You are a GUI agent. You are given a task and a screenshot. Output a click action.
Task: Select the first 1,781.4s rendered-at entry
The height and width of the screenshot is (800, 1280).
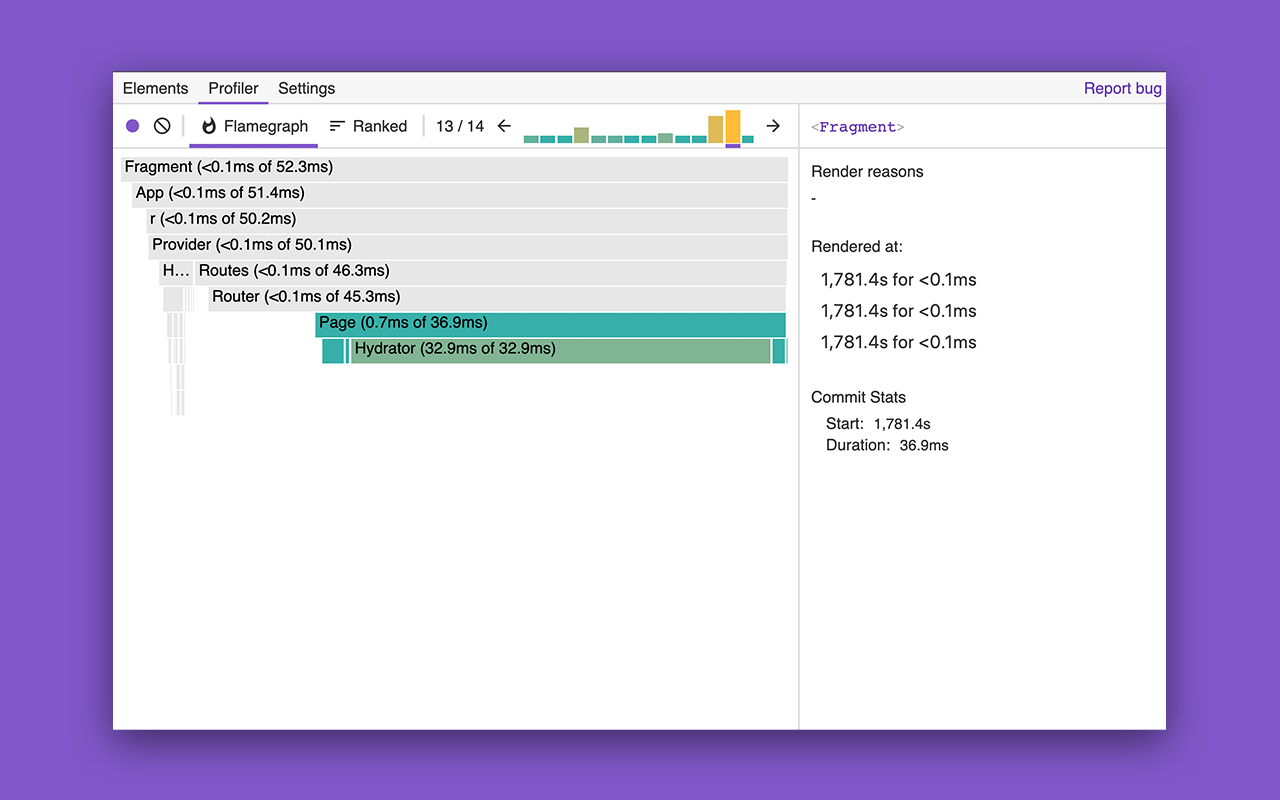(x=897, y=280)
